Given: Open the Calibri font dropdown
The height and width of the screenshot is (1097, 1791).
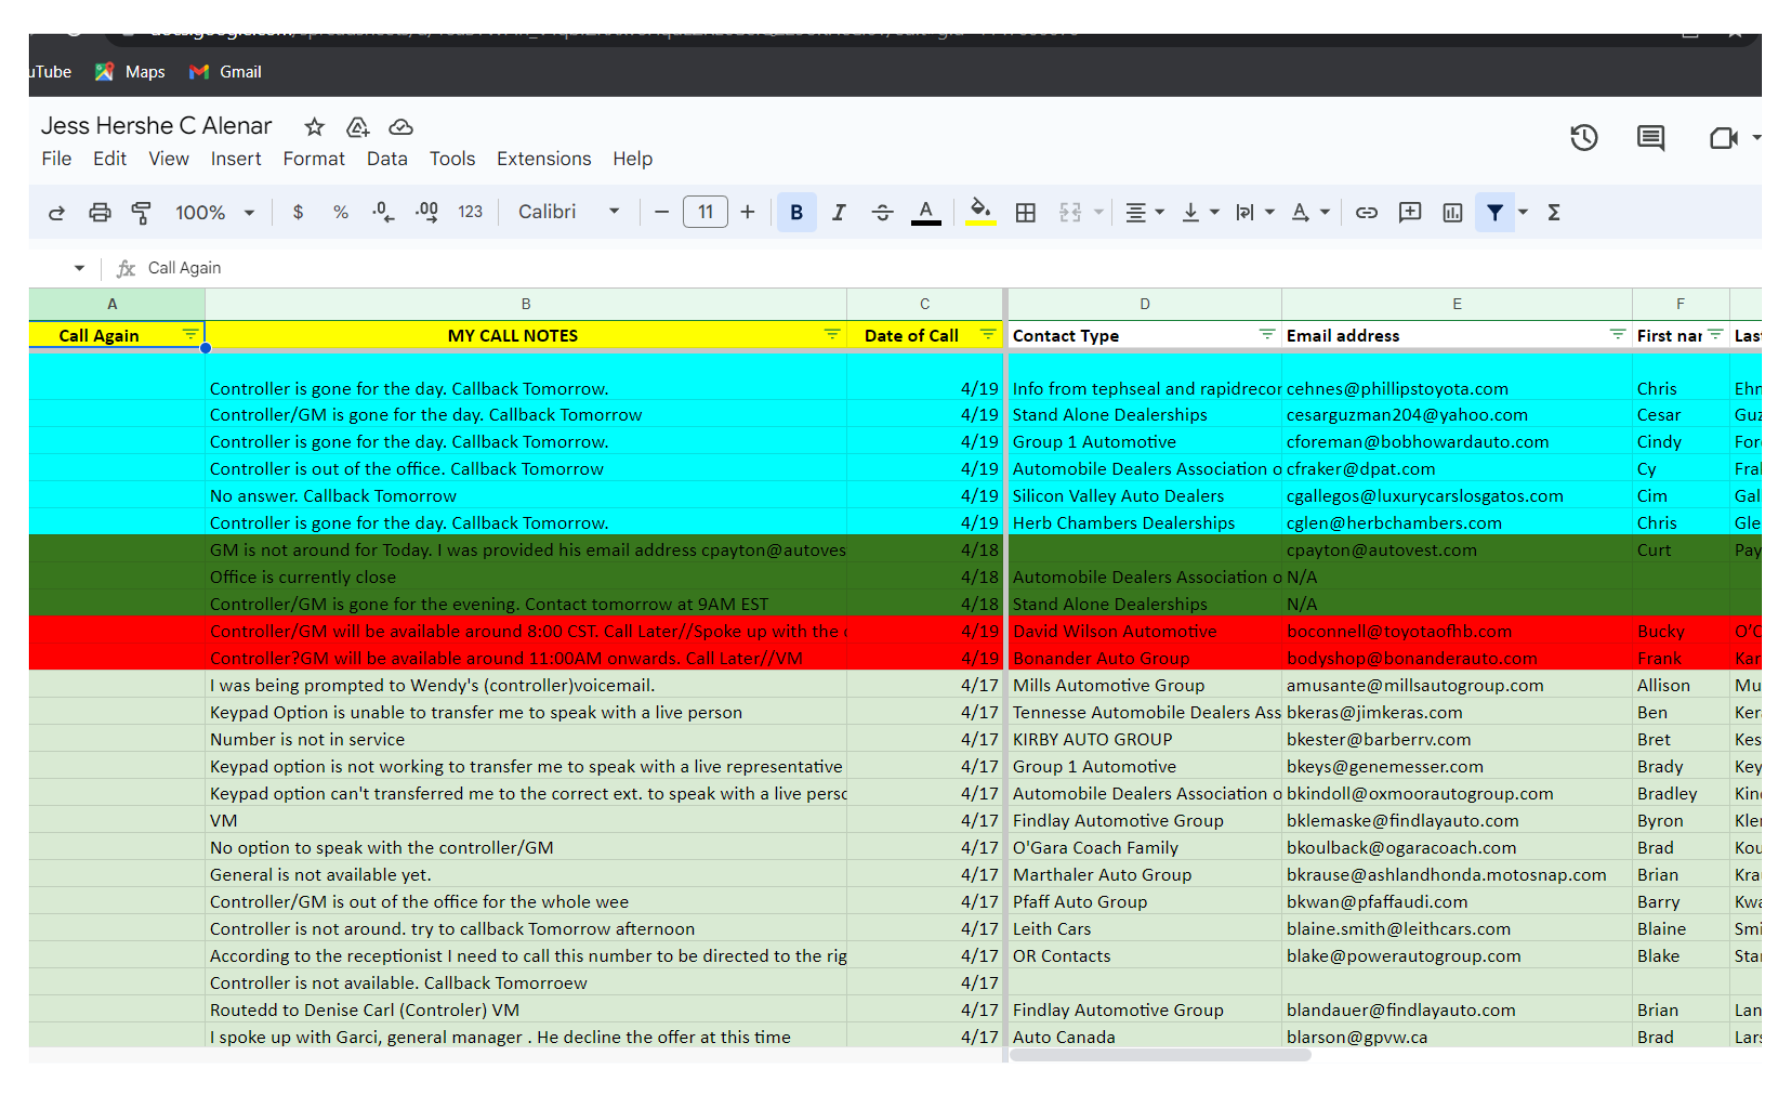Looking at the screenshot, I should click(x=568, y=212).
